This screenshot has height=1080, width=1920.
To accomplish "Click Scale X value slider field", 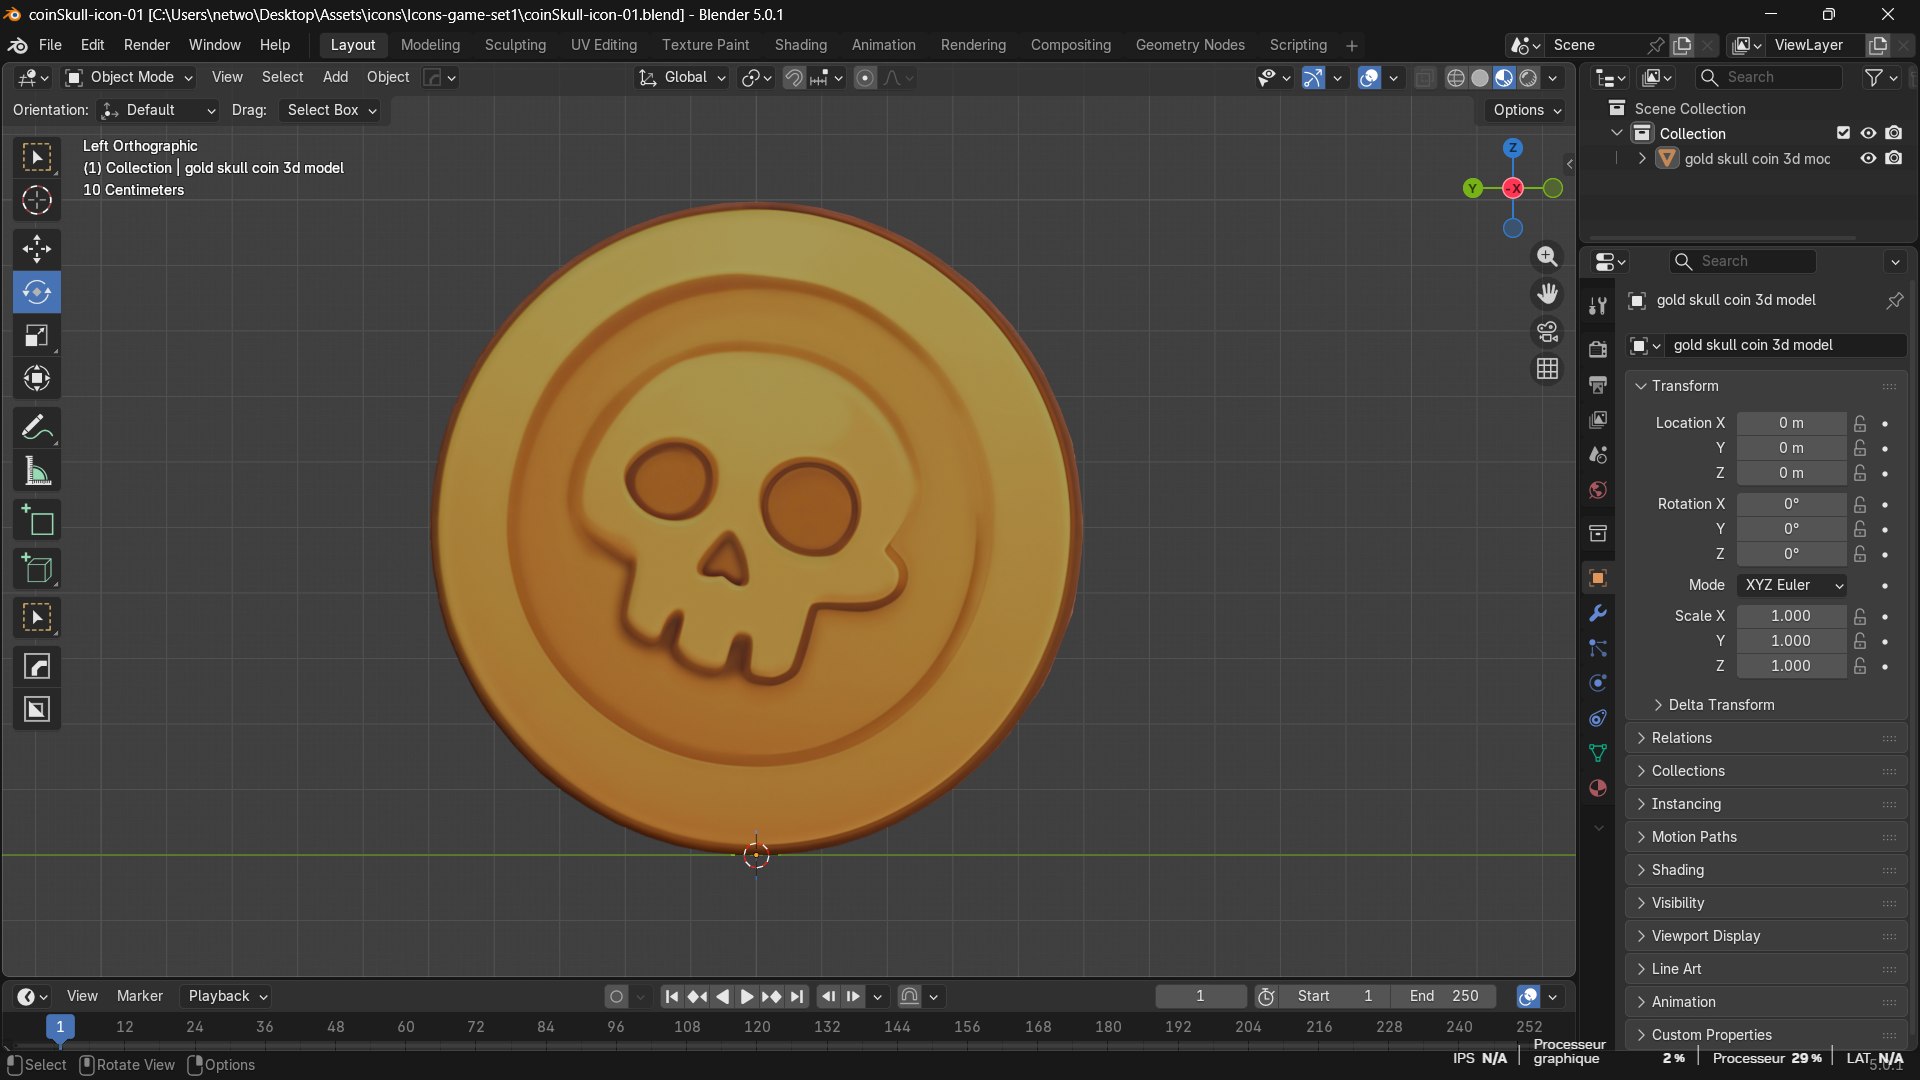I will point(1791,616).
